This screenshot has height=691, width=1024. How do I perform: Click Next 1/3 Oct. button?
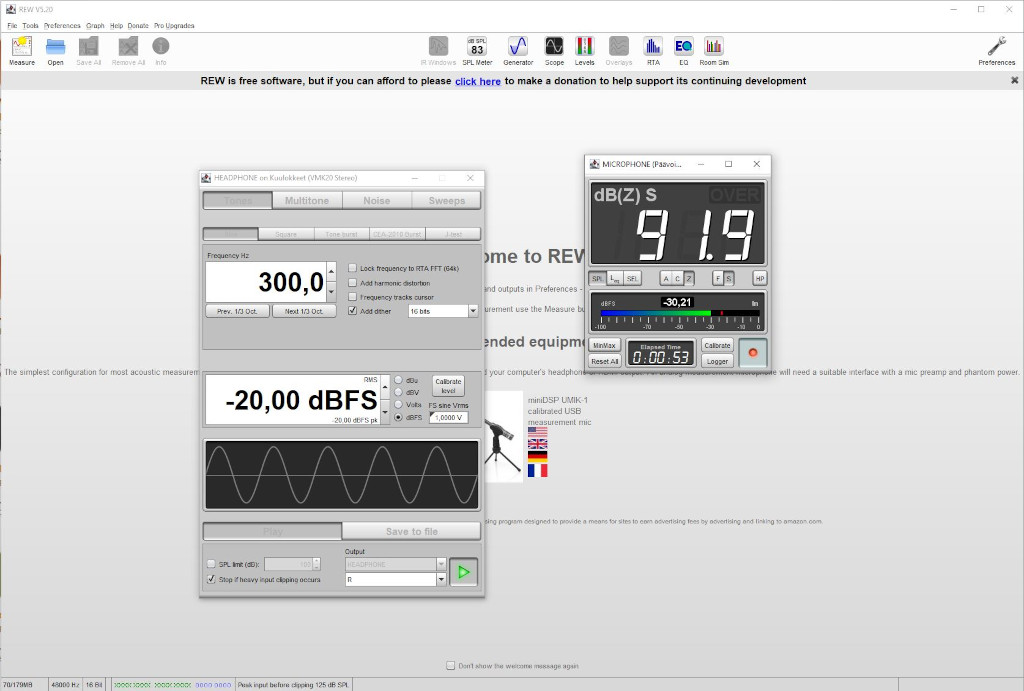(x=304, y=311)
